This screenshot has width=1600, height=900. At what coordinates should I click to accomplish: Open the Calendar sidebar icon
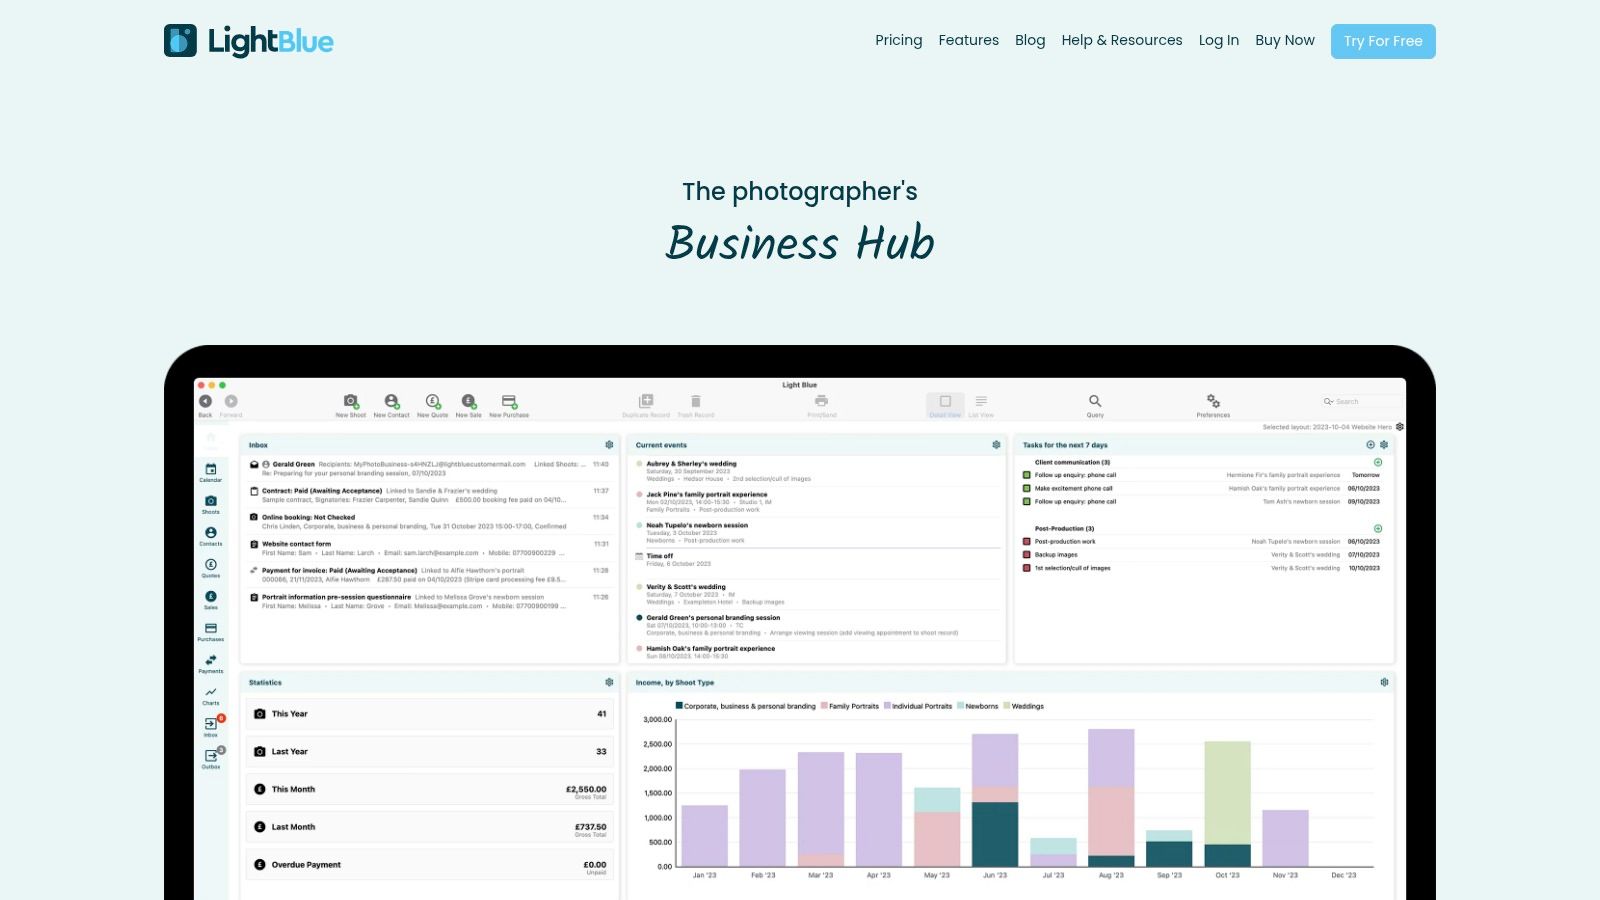tap(211, 472)
